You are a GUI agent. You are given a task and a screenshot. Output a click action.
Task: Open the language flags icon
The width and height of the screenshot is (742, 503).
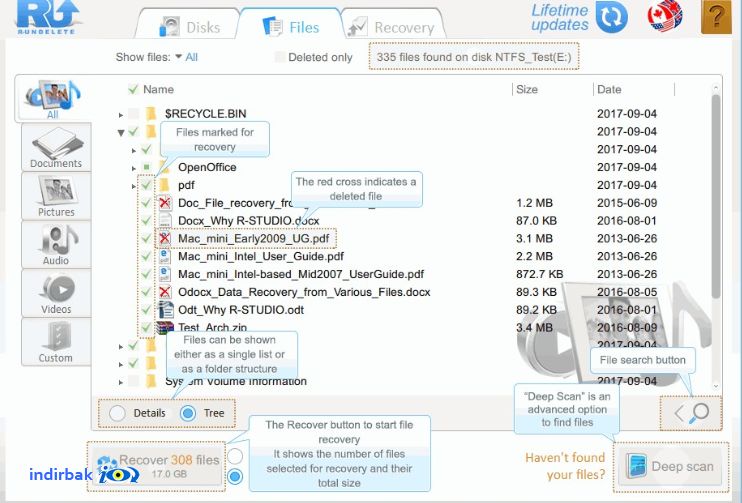click(x=665, y=16)
